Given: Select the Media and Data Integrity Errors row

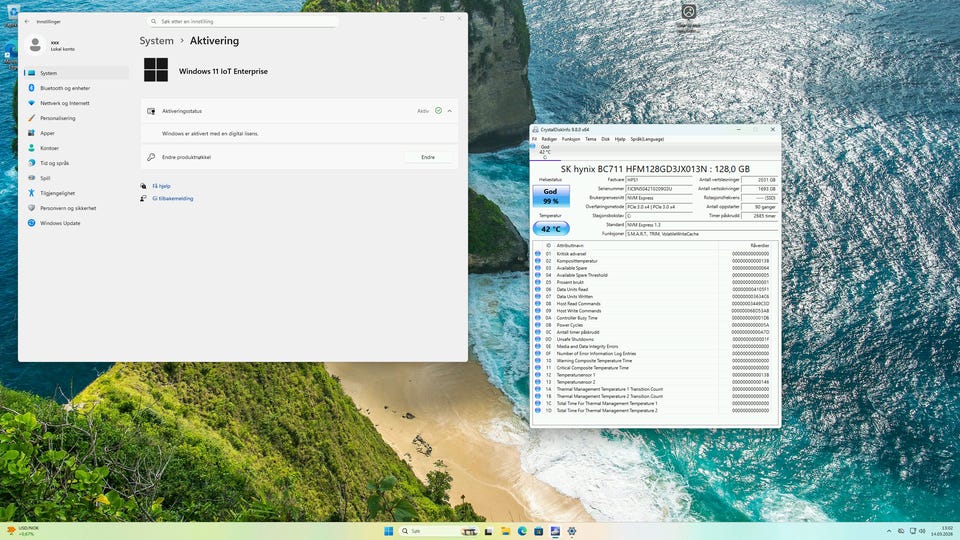Looking at the screenshot, I should (x=654, y=347).
